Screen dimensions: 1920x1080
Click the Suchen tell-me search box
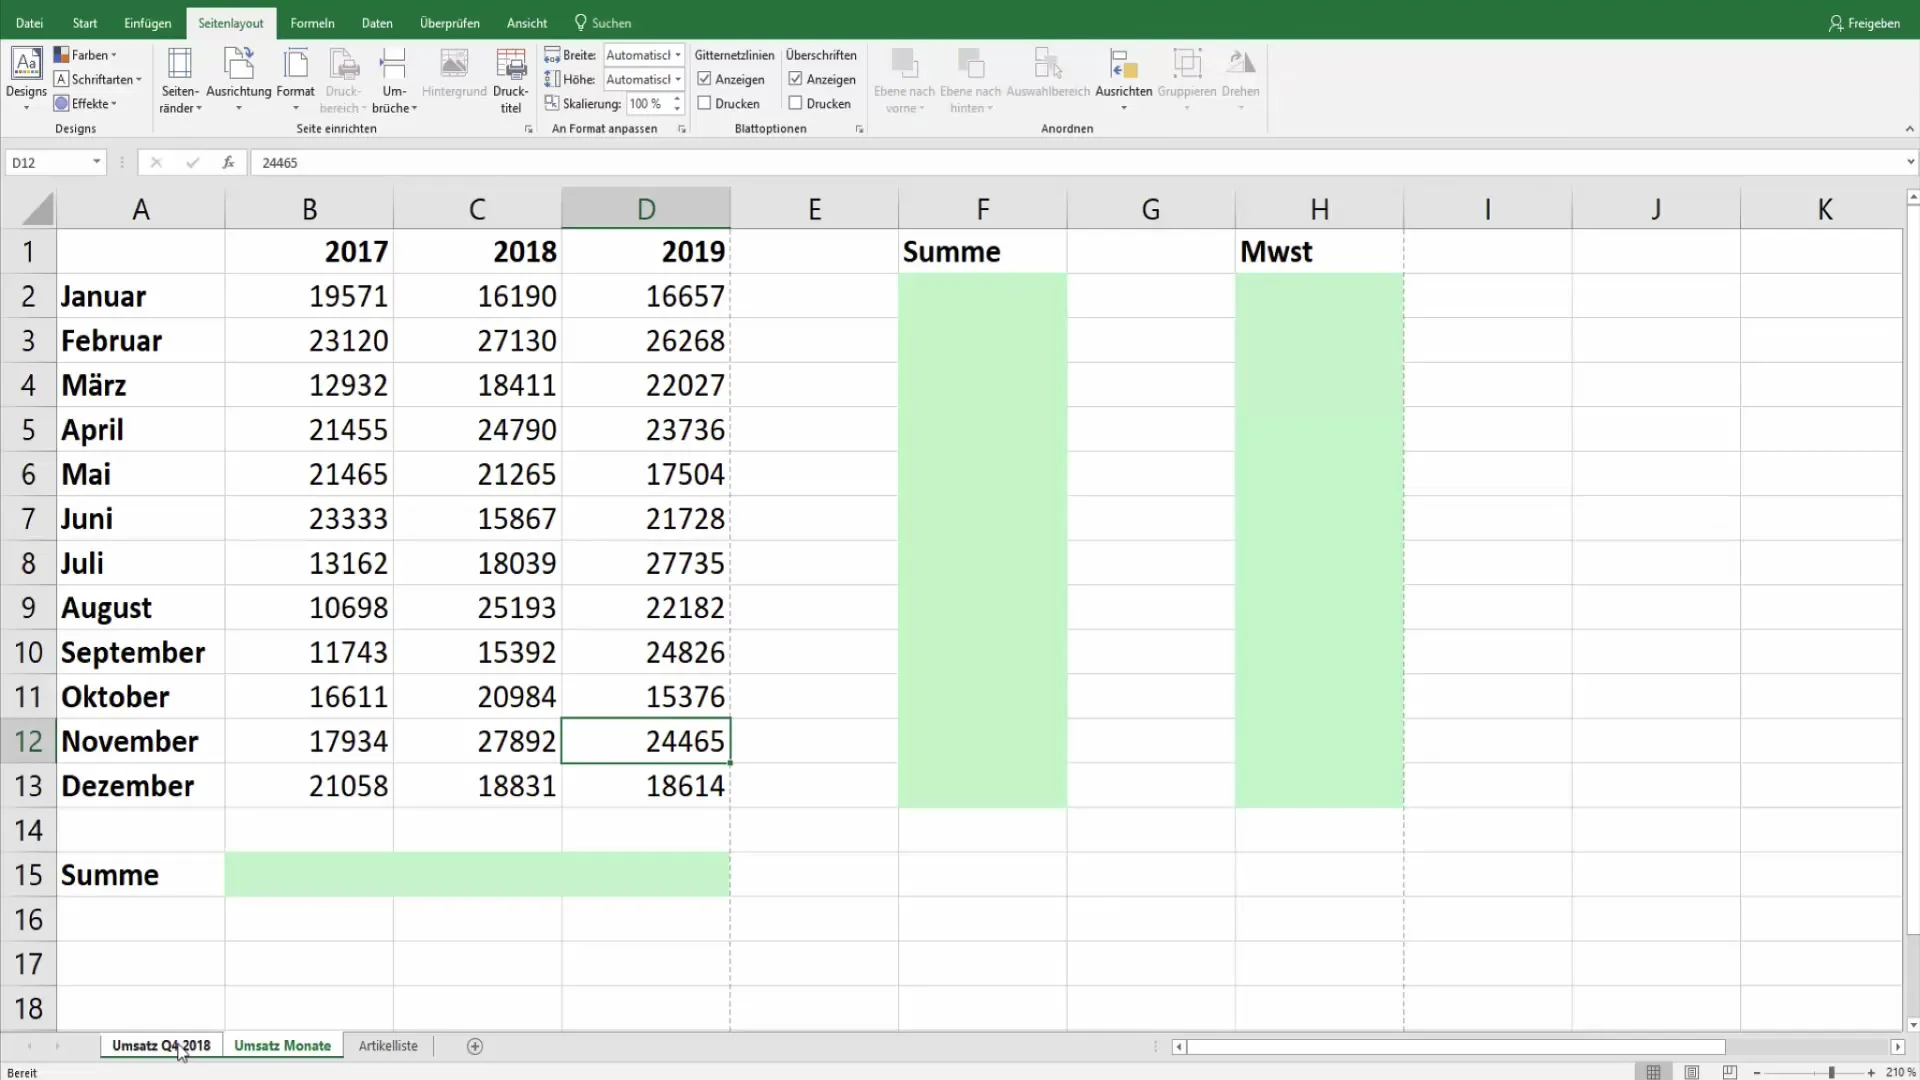coord(603,23)
